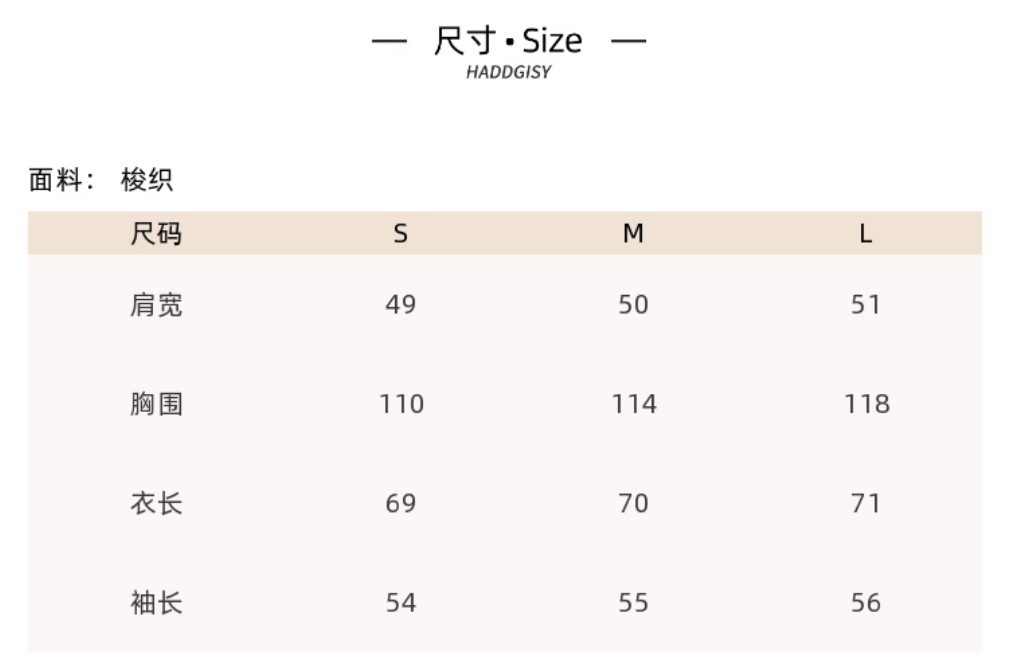The image size is (1035, 671).
Task: Click the 梭织 fabric value
Action: [x=147, y=180]
